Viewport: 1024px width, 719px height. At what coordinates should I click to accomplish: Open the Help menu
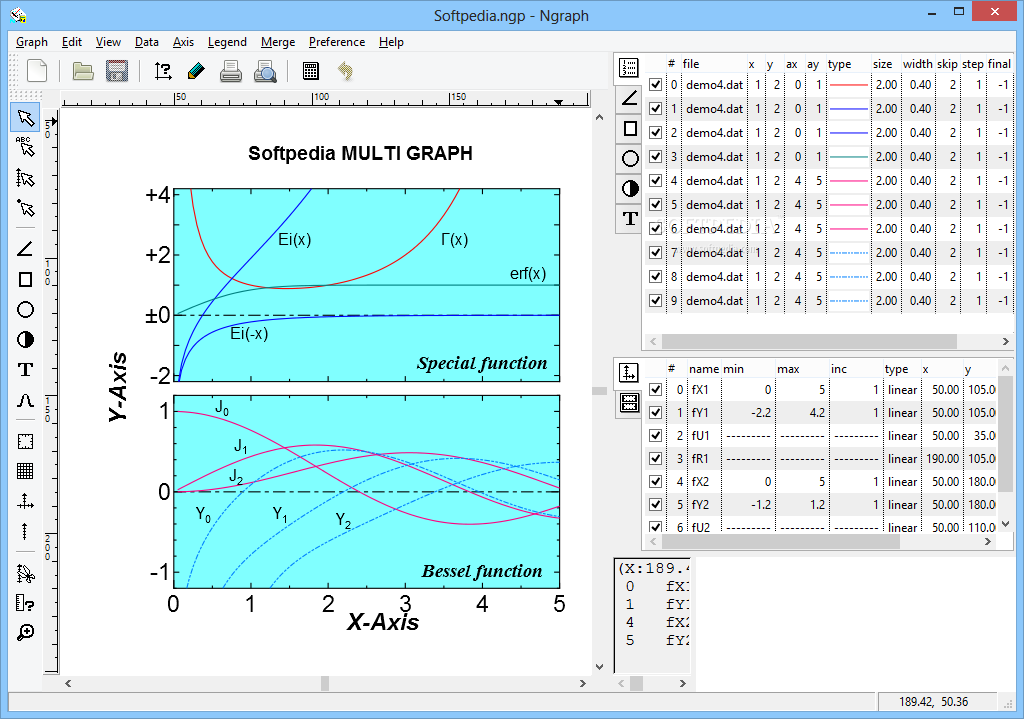pos(391,42)
